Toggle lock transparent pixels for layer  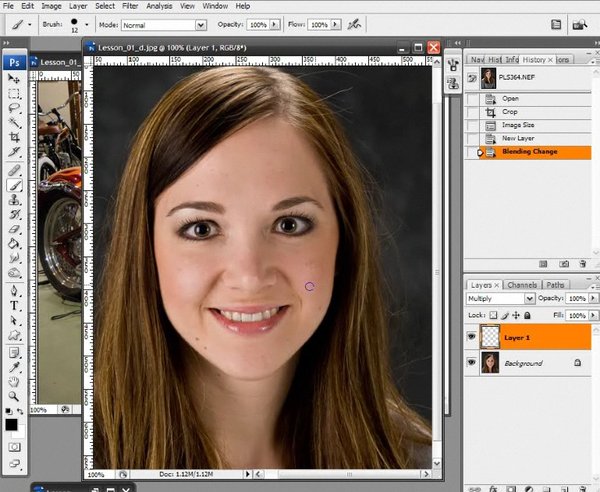[493, 315]
